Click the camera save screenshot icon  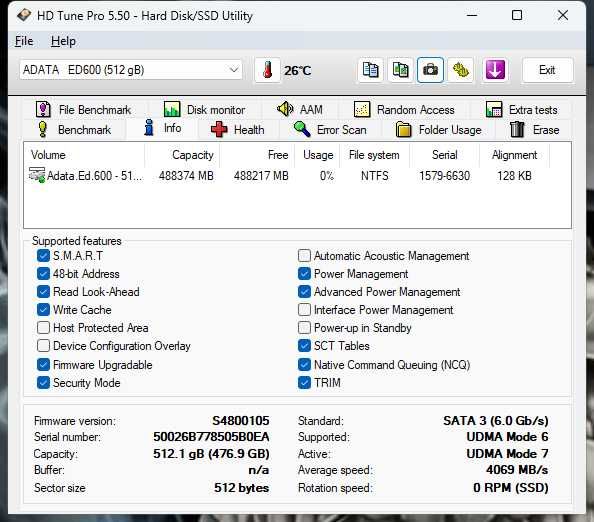430,70
